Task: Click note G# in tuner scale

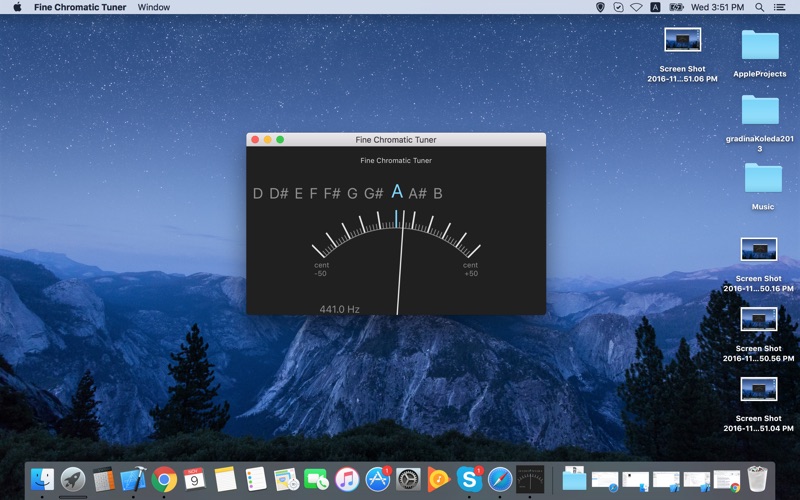Action: (x=373, y=193)
